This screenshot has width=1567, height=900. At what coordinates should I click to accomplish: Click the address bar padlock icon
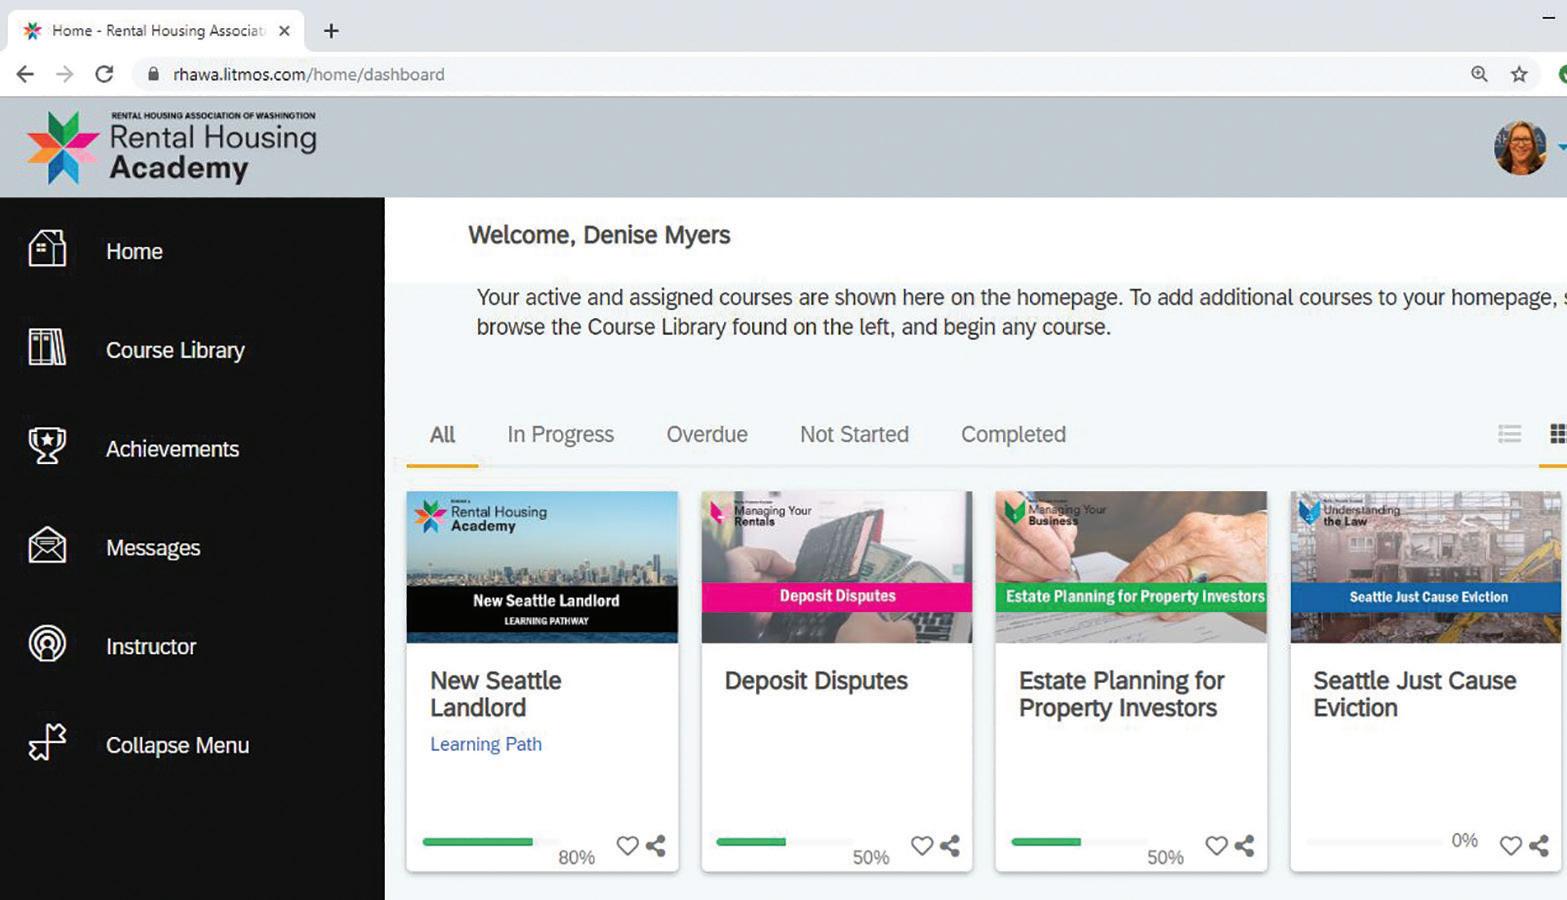(x=153, y=74)
